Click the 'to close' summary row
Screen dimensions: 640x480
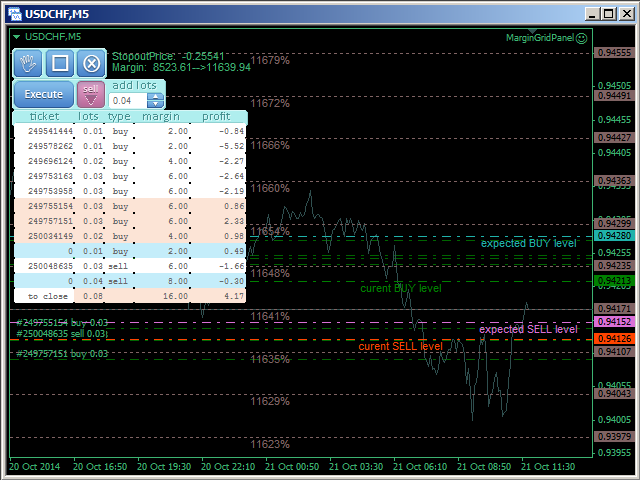coord(48,297)
